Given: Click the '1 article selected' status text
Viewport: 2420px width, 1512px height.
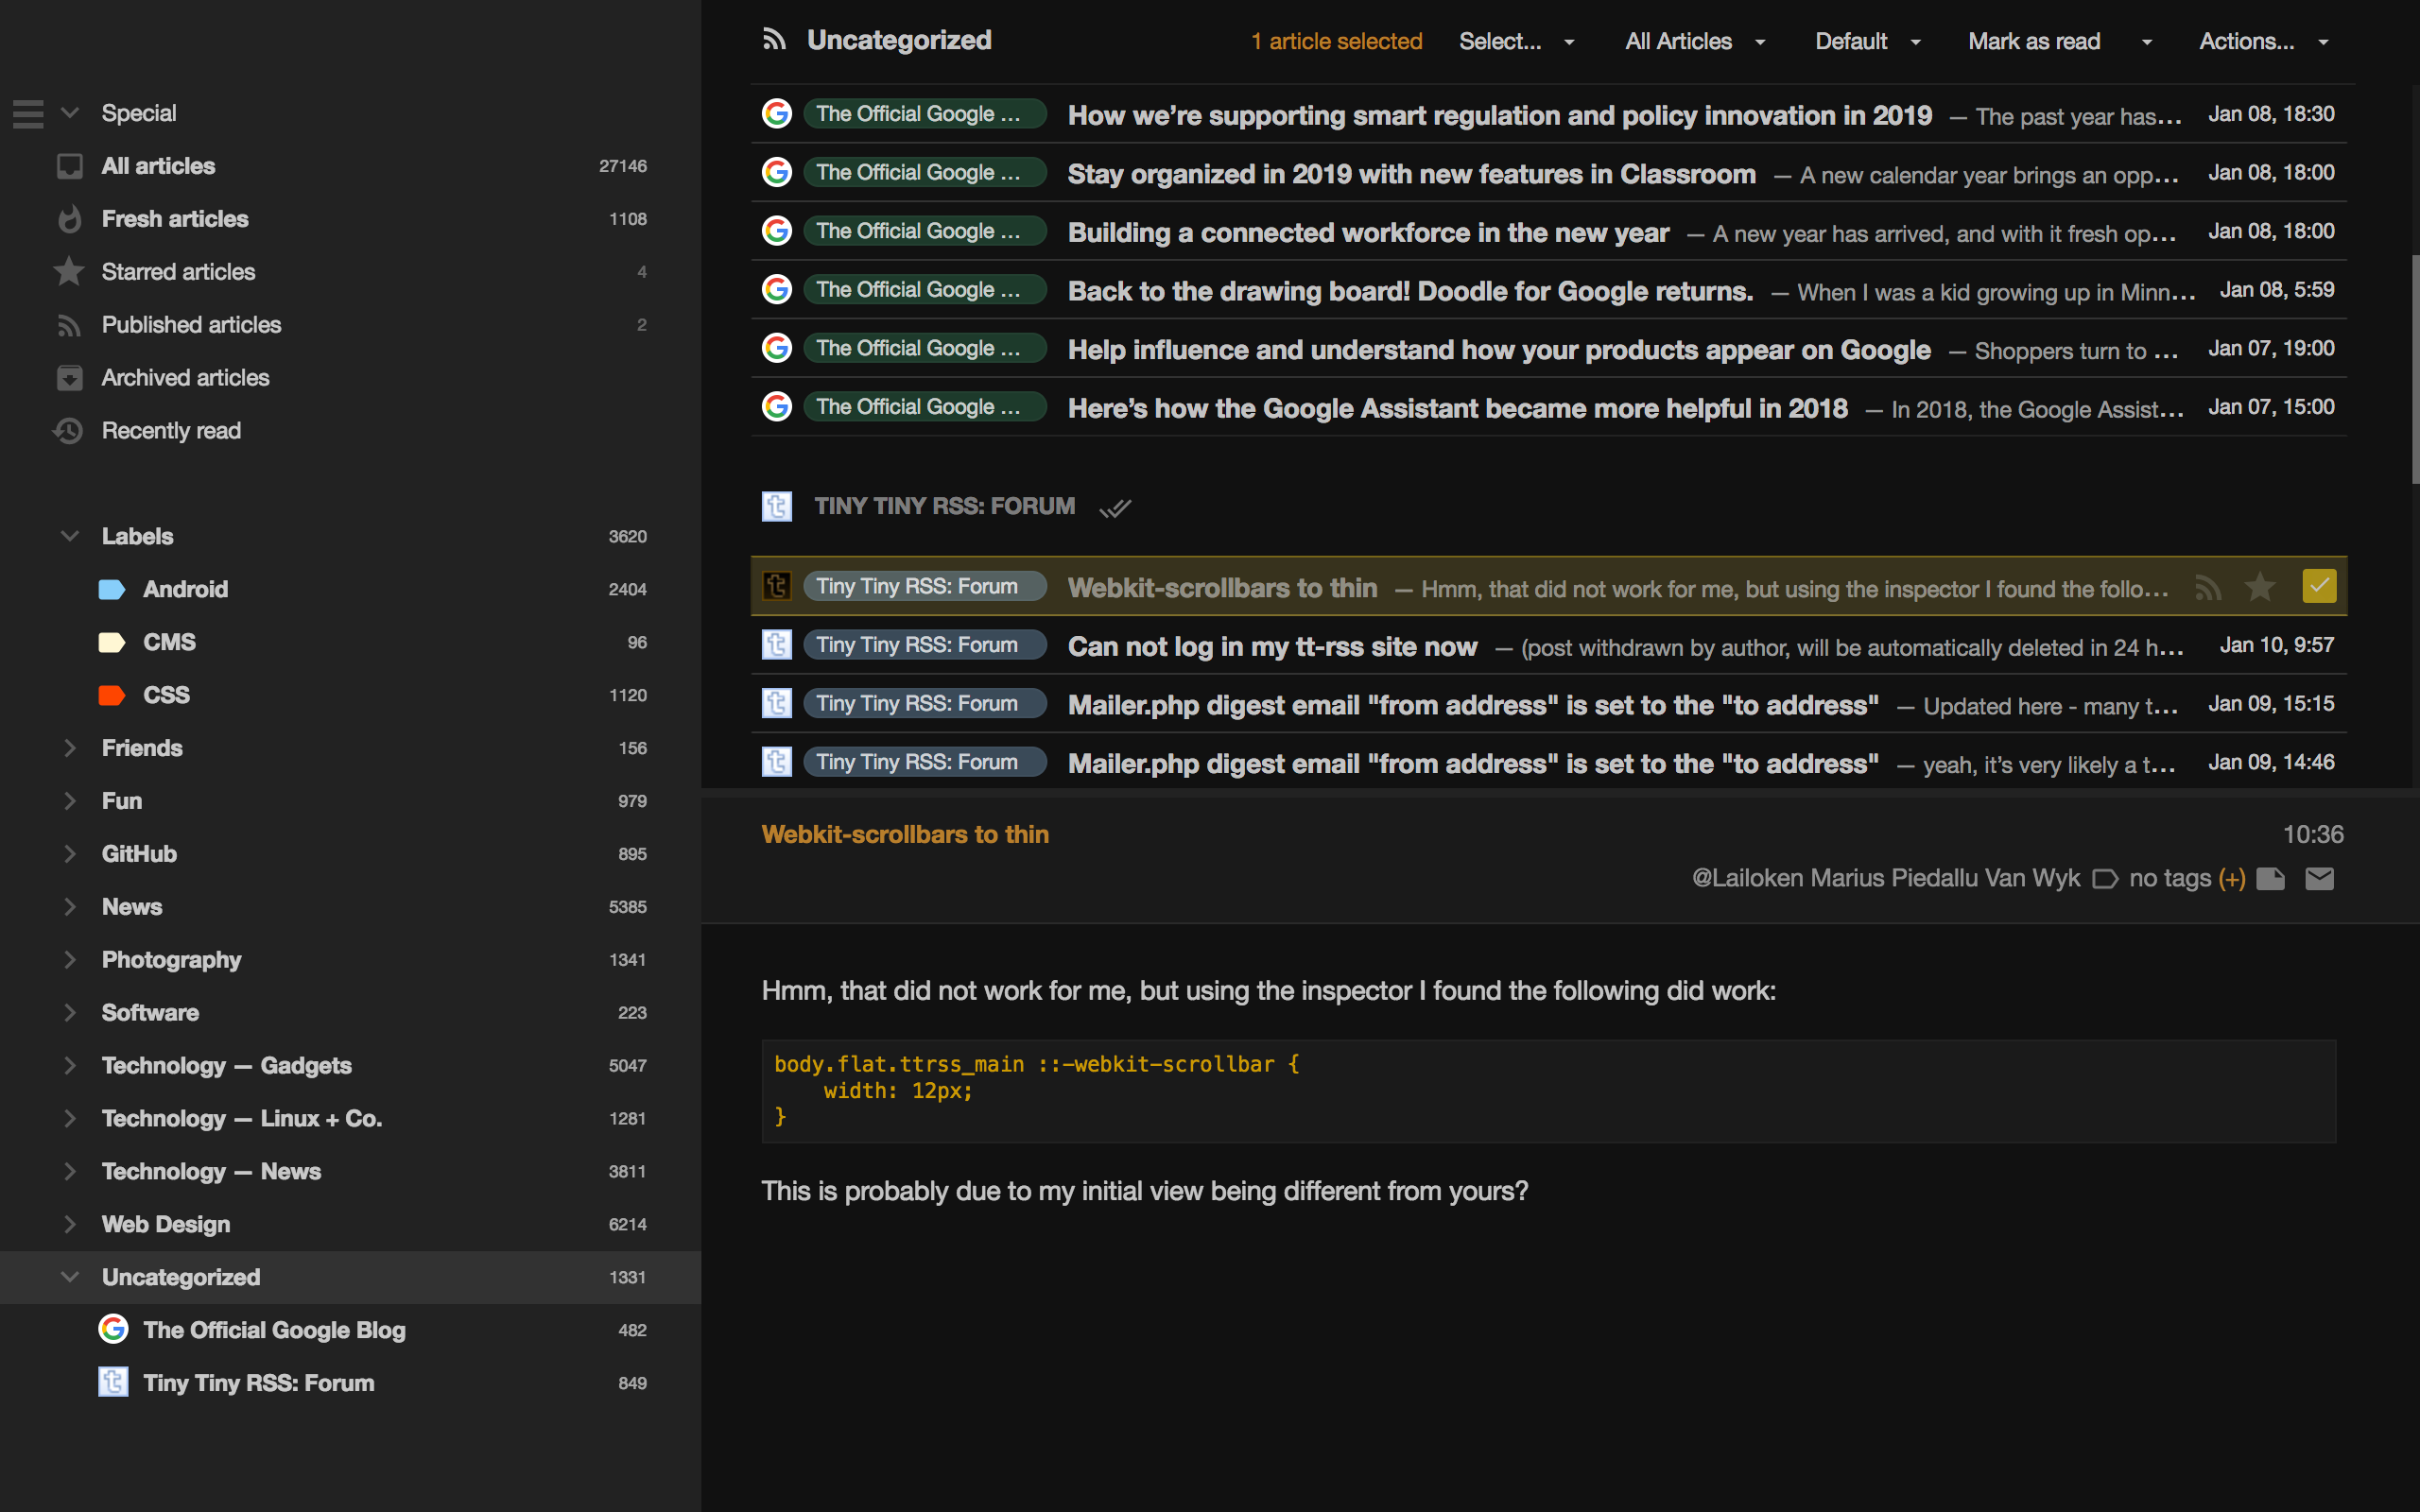Looking at the screenshot, I should (1336, 42).
